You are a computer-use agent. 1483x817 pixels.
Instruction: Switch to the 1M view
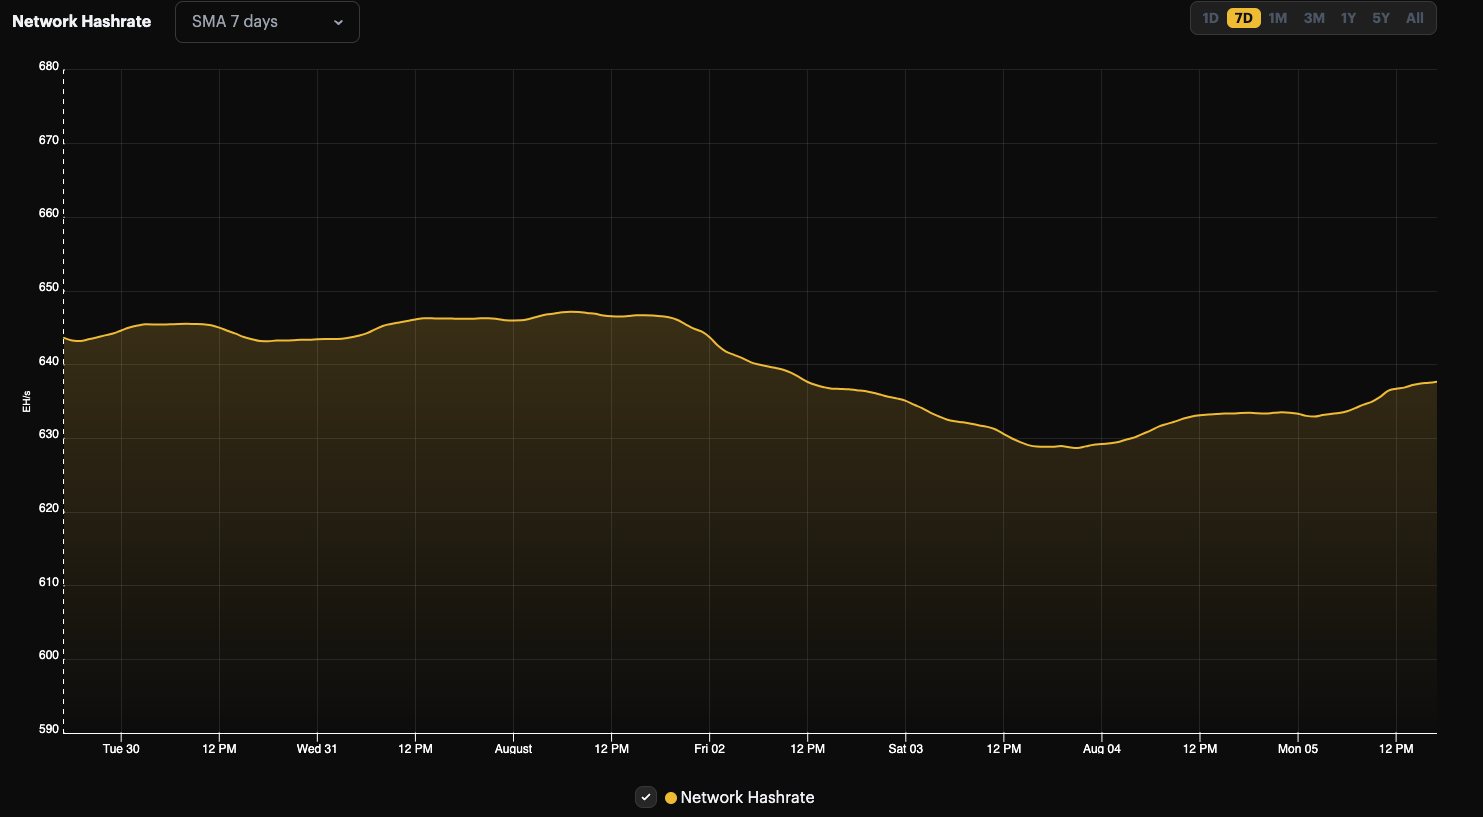[1278, 17]
